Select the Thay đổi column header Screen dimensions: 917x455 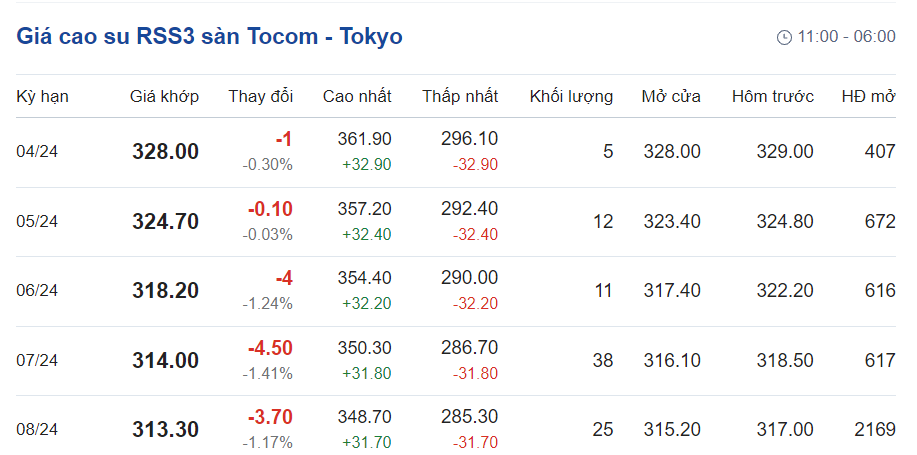[x=260, y=97]
